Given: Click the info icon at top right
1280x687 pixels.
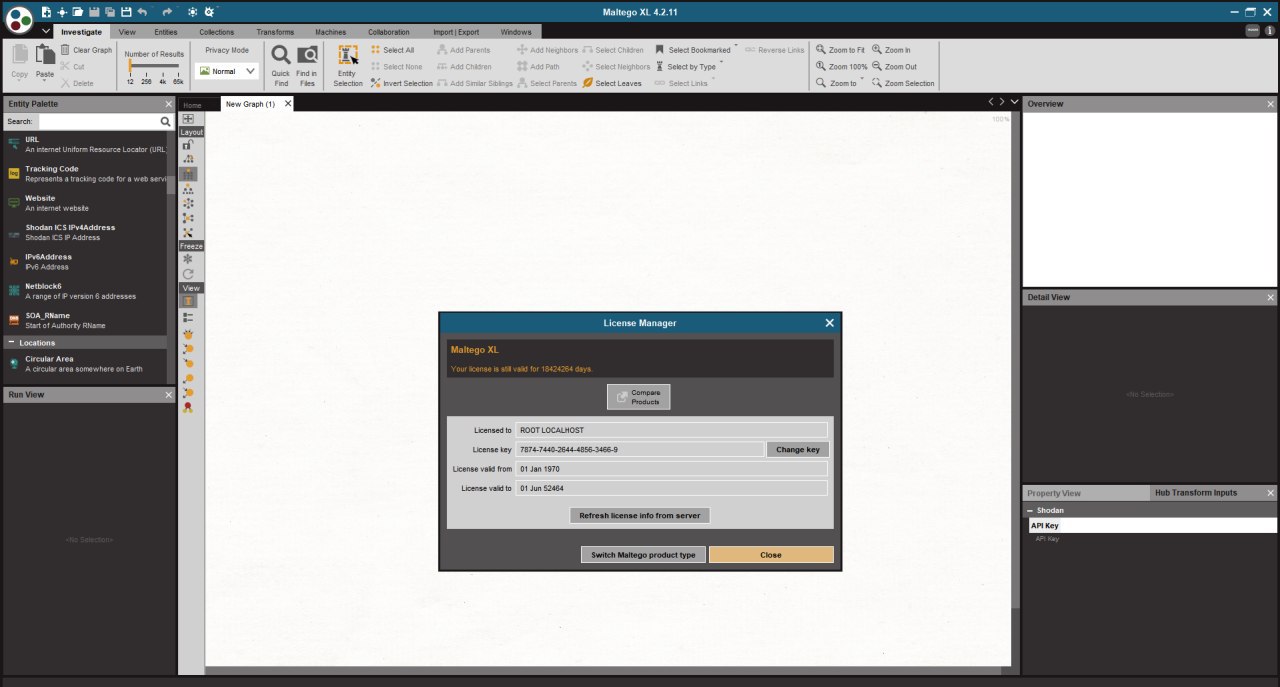Looking at the screenshot, I should (1271, 31).
